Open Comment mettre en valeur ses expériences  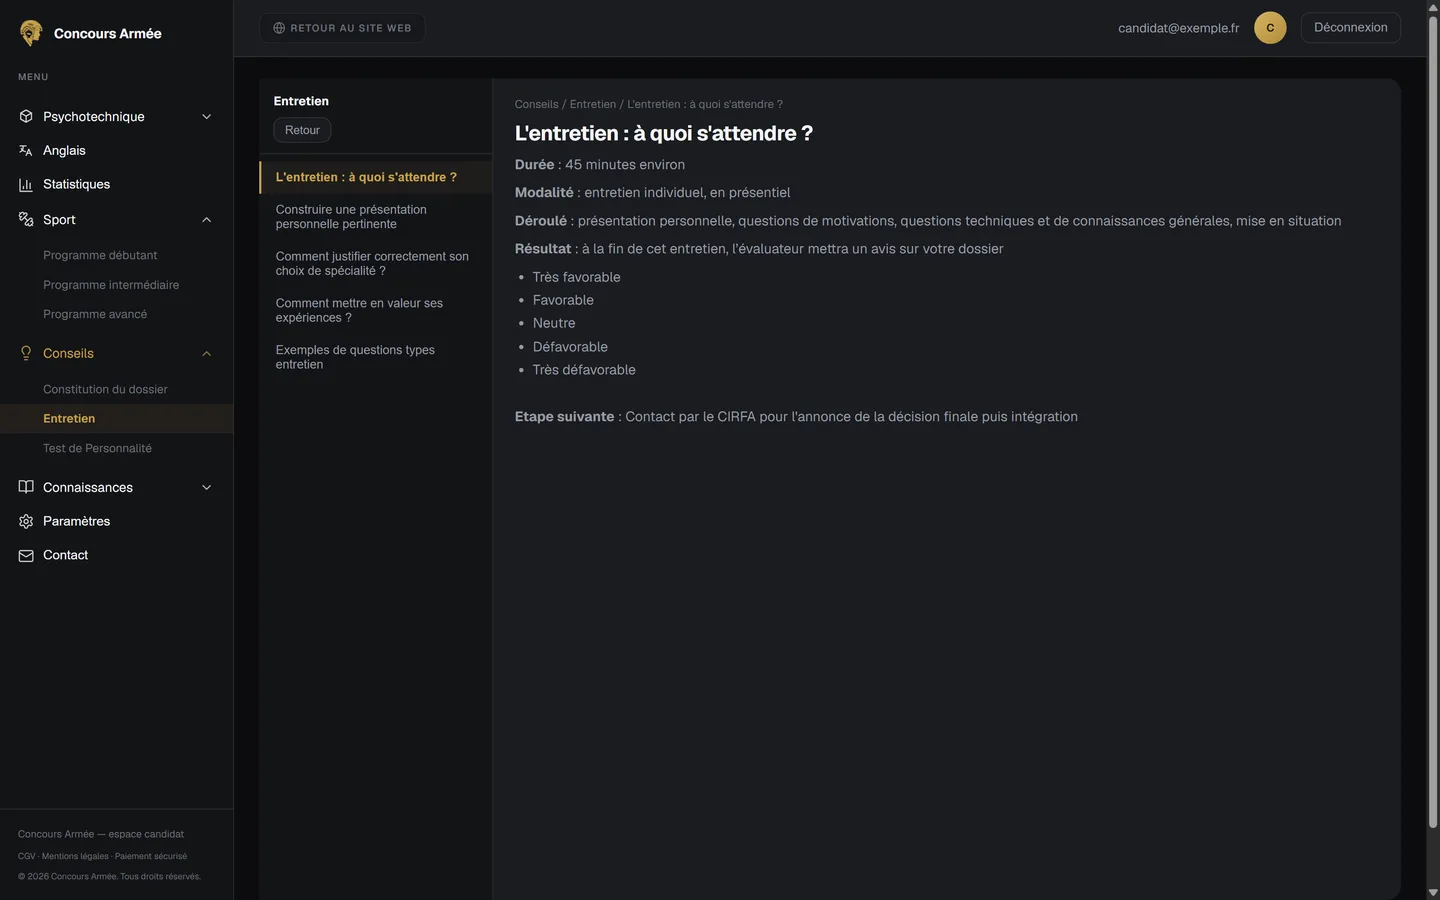(376, 311)
